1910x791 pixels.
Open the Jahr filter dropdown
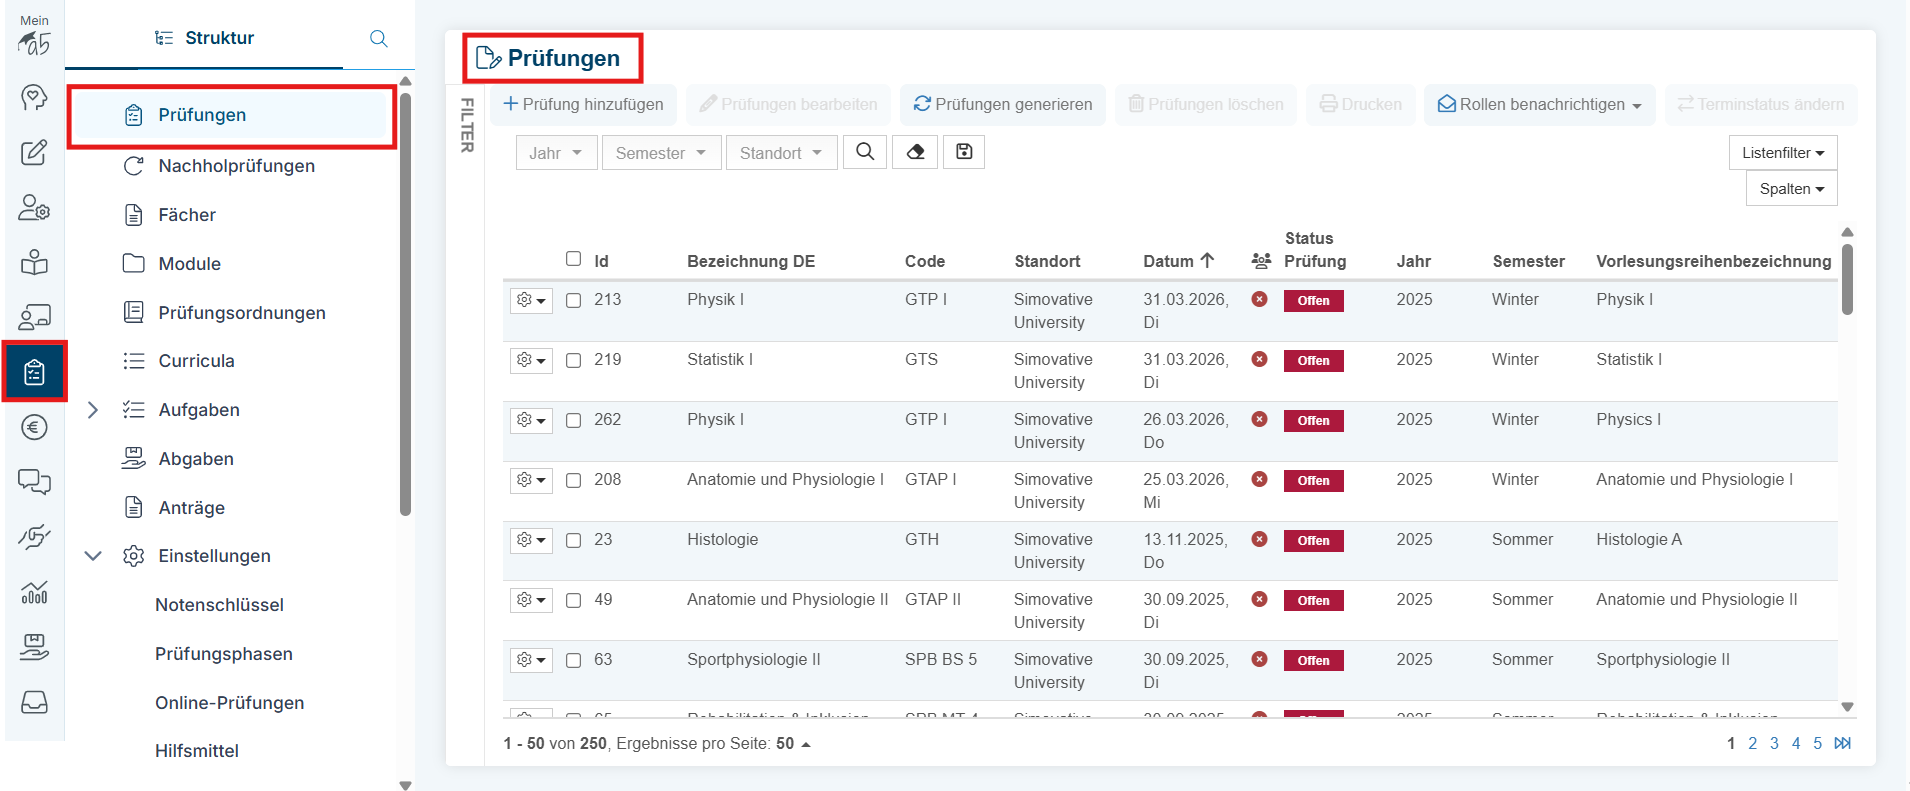[556, 153]
